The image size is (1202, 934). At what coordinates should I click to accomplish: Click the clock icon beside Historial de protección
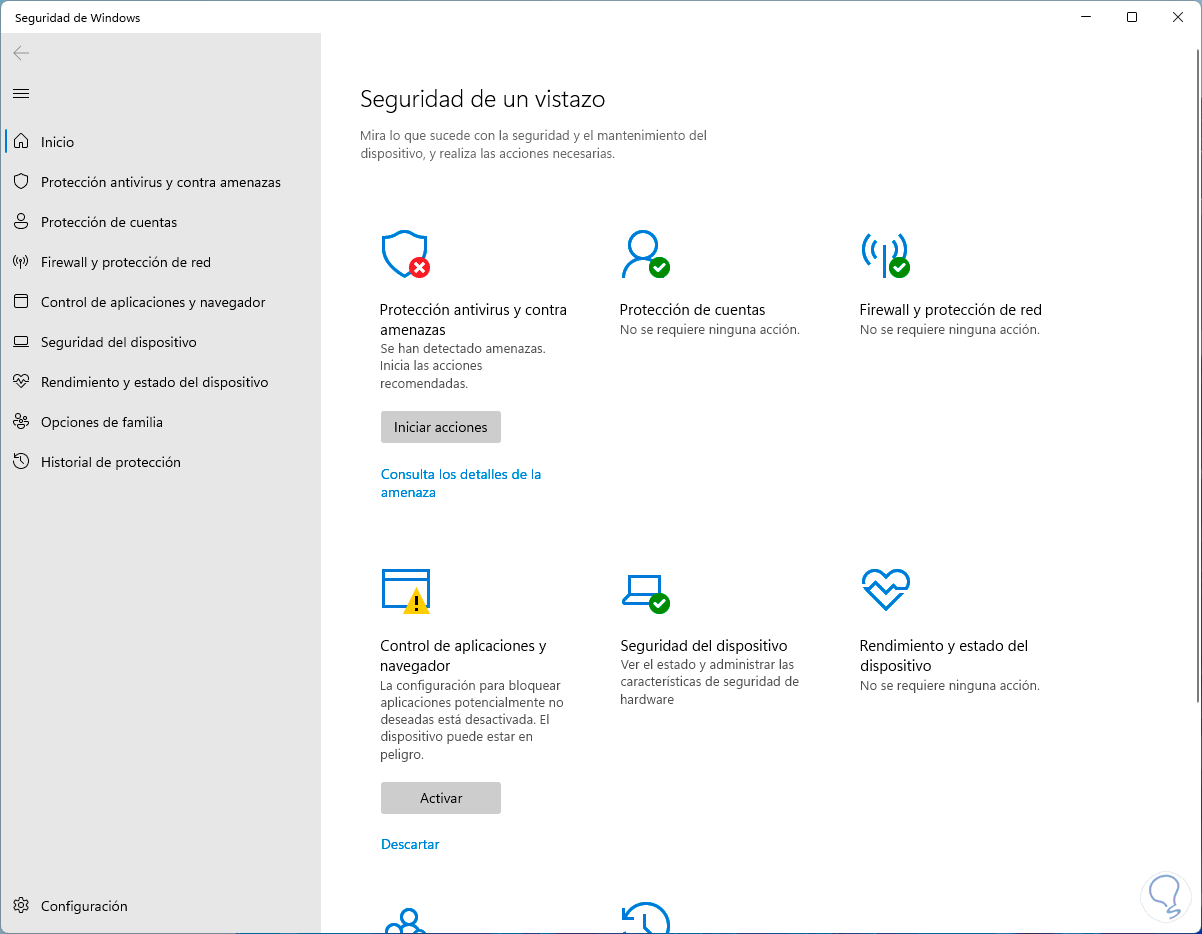(21, 462)
